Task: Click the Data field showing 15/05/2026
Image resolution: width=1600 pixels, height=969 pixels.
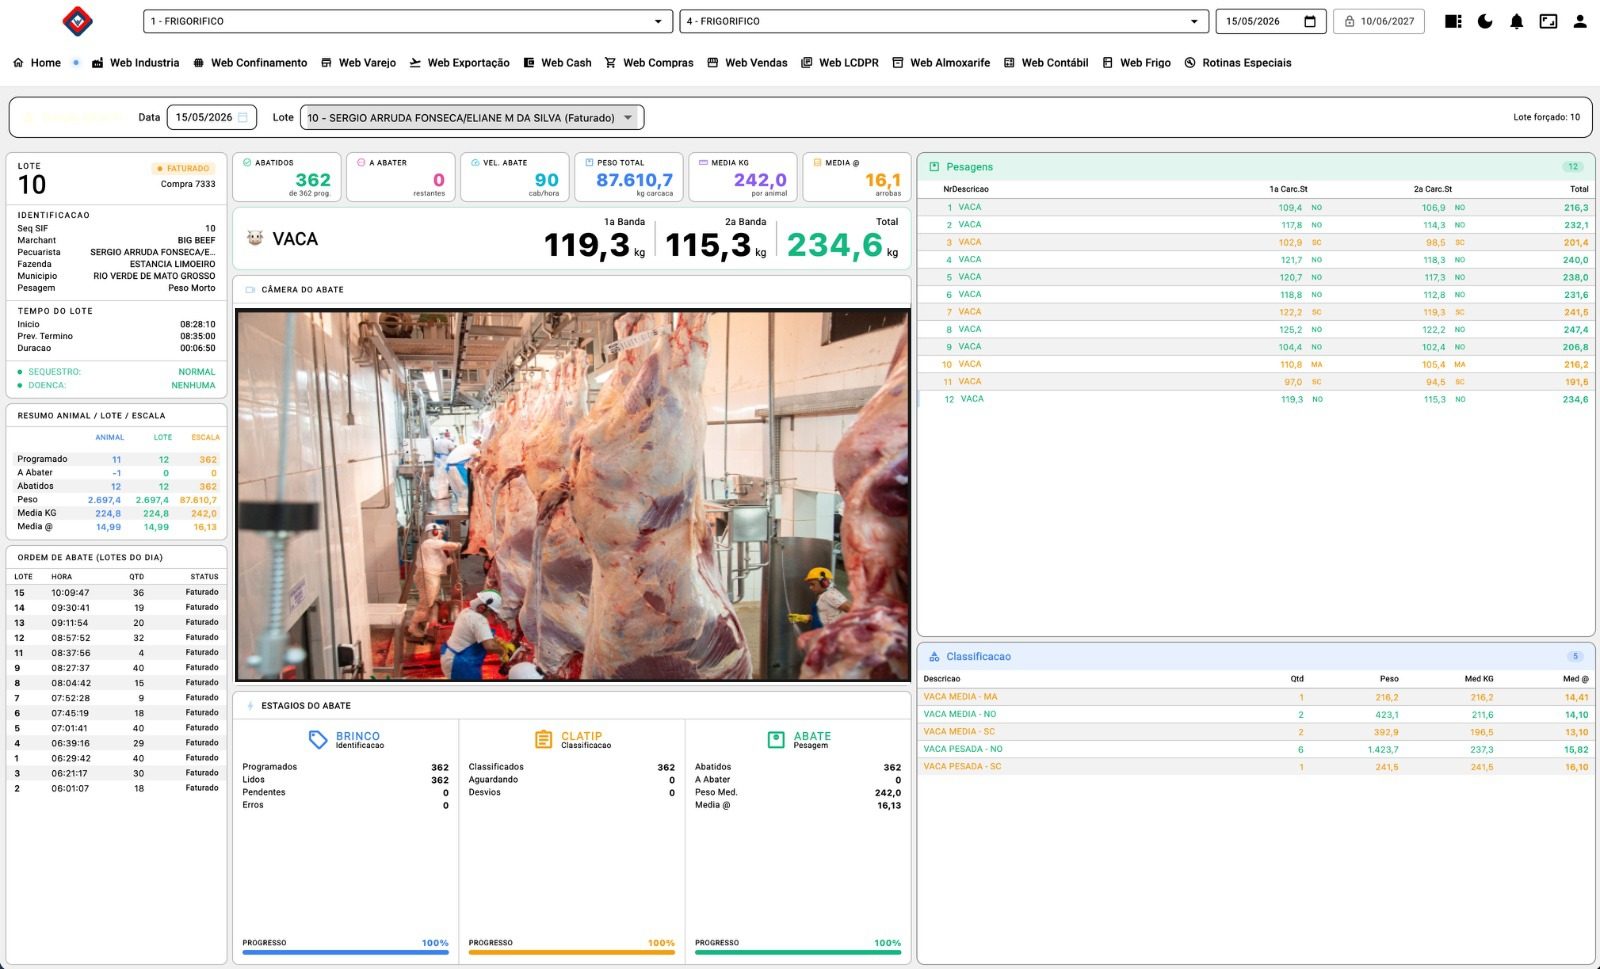Action: coord(212,117)
